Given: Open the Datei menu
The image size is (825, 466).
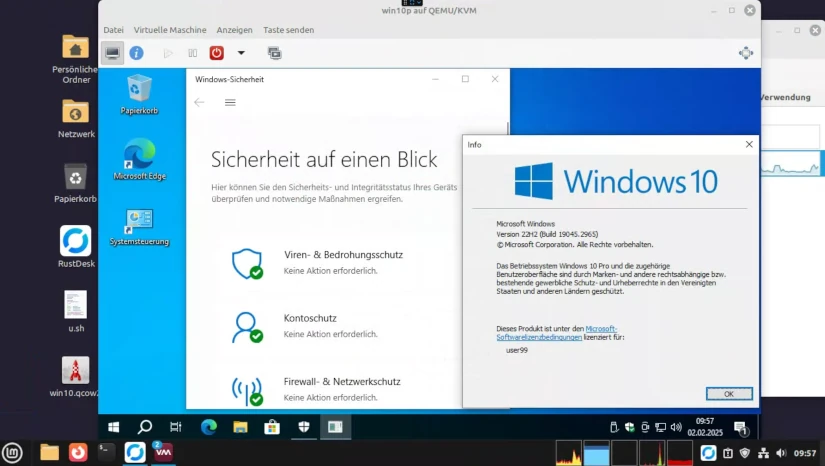Looking at the screenshot, I should point(113,30).
